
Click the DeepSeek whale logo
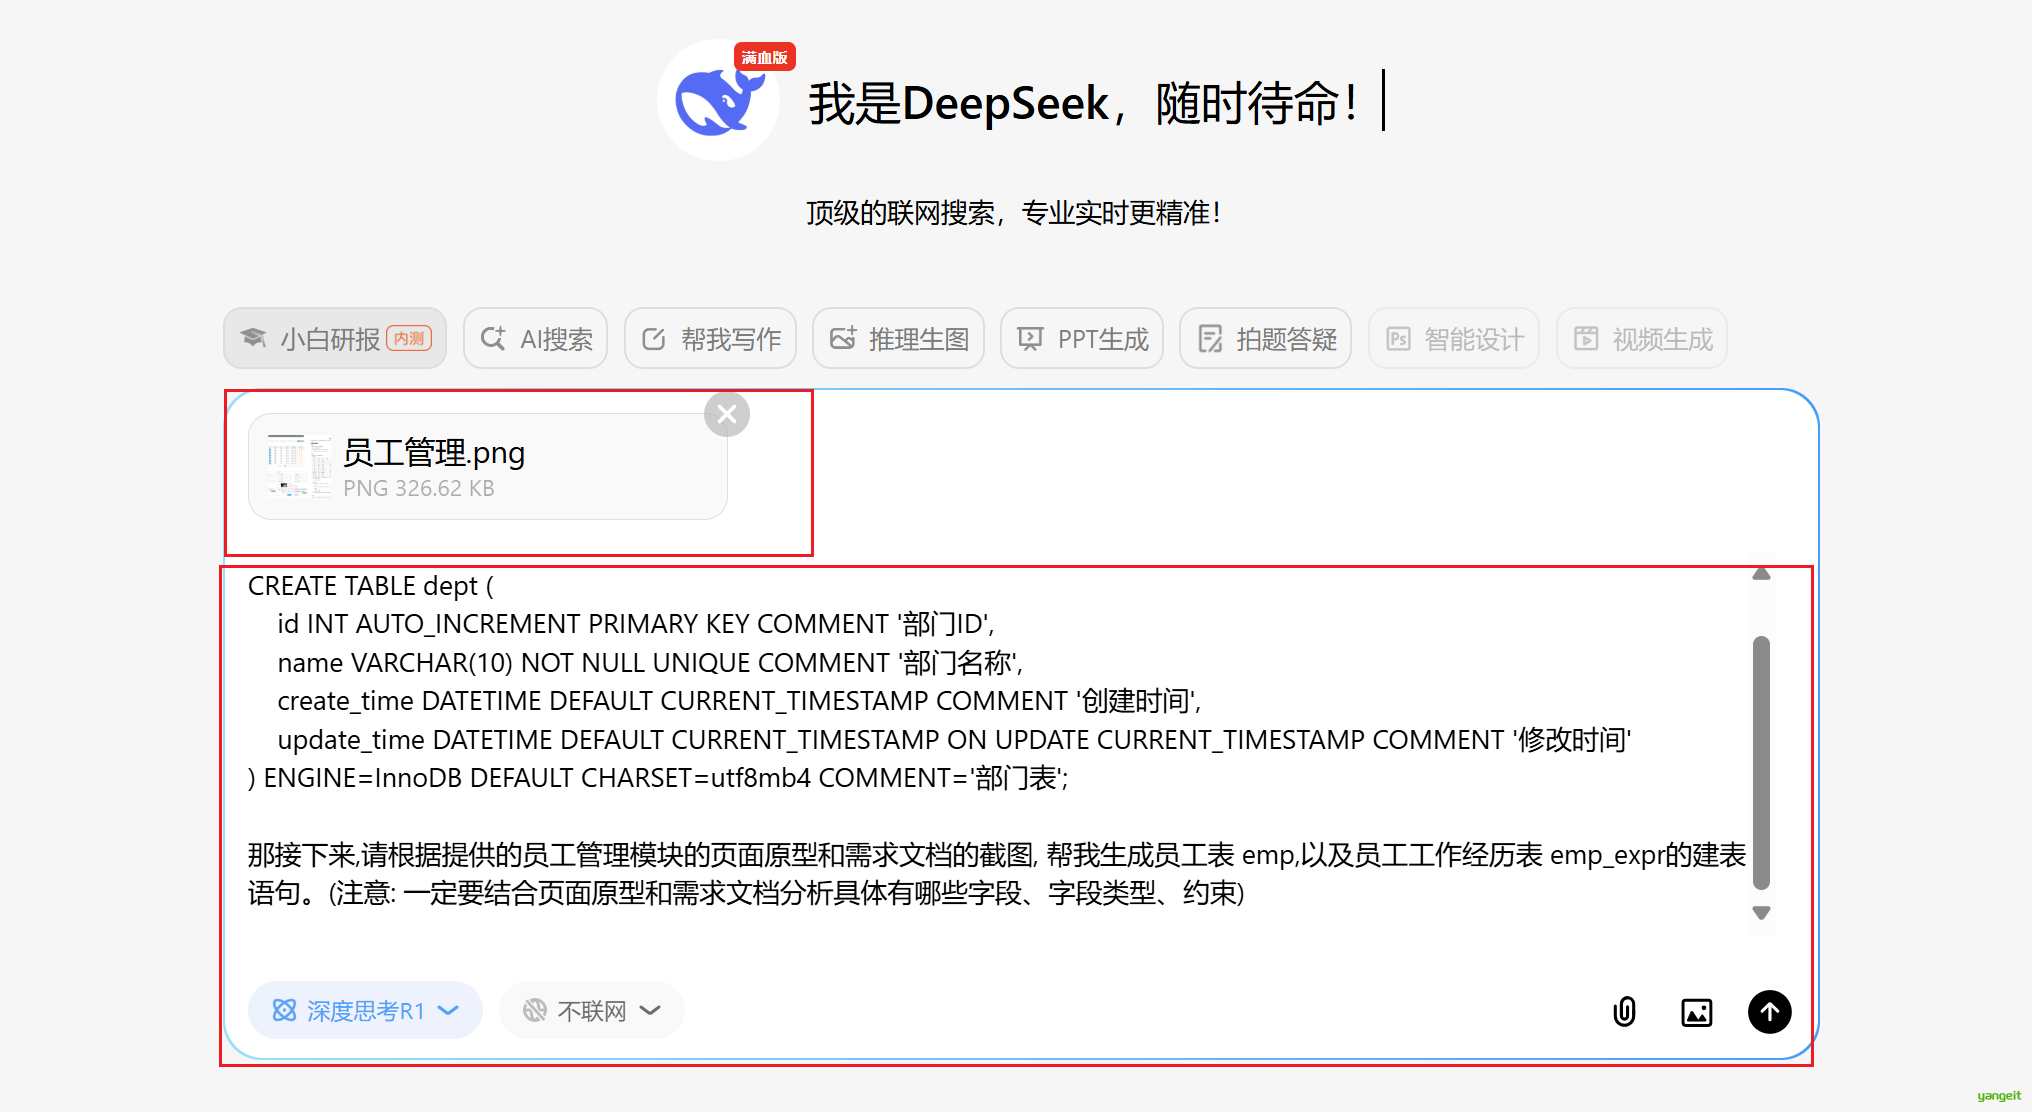[x=718, y=100]
